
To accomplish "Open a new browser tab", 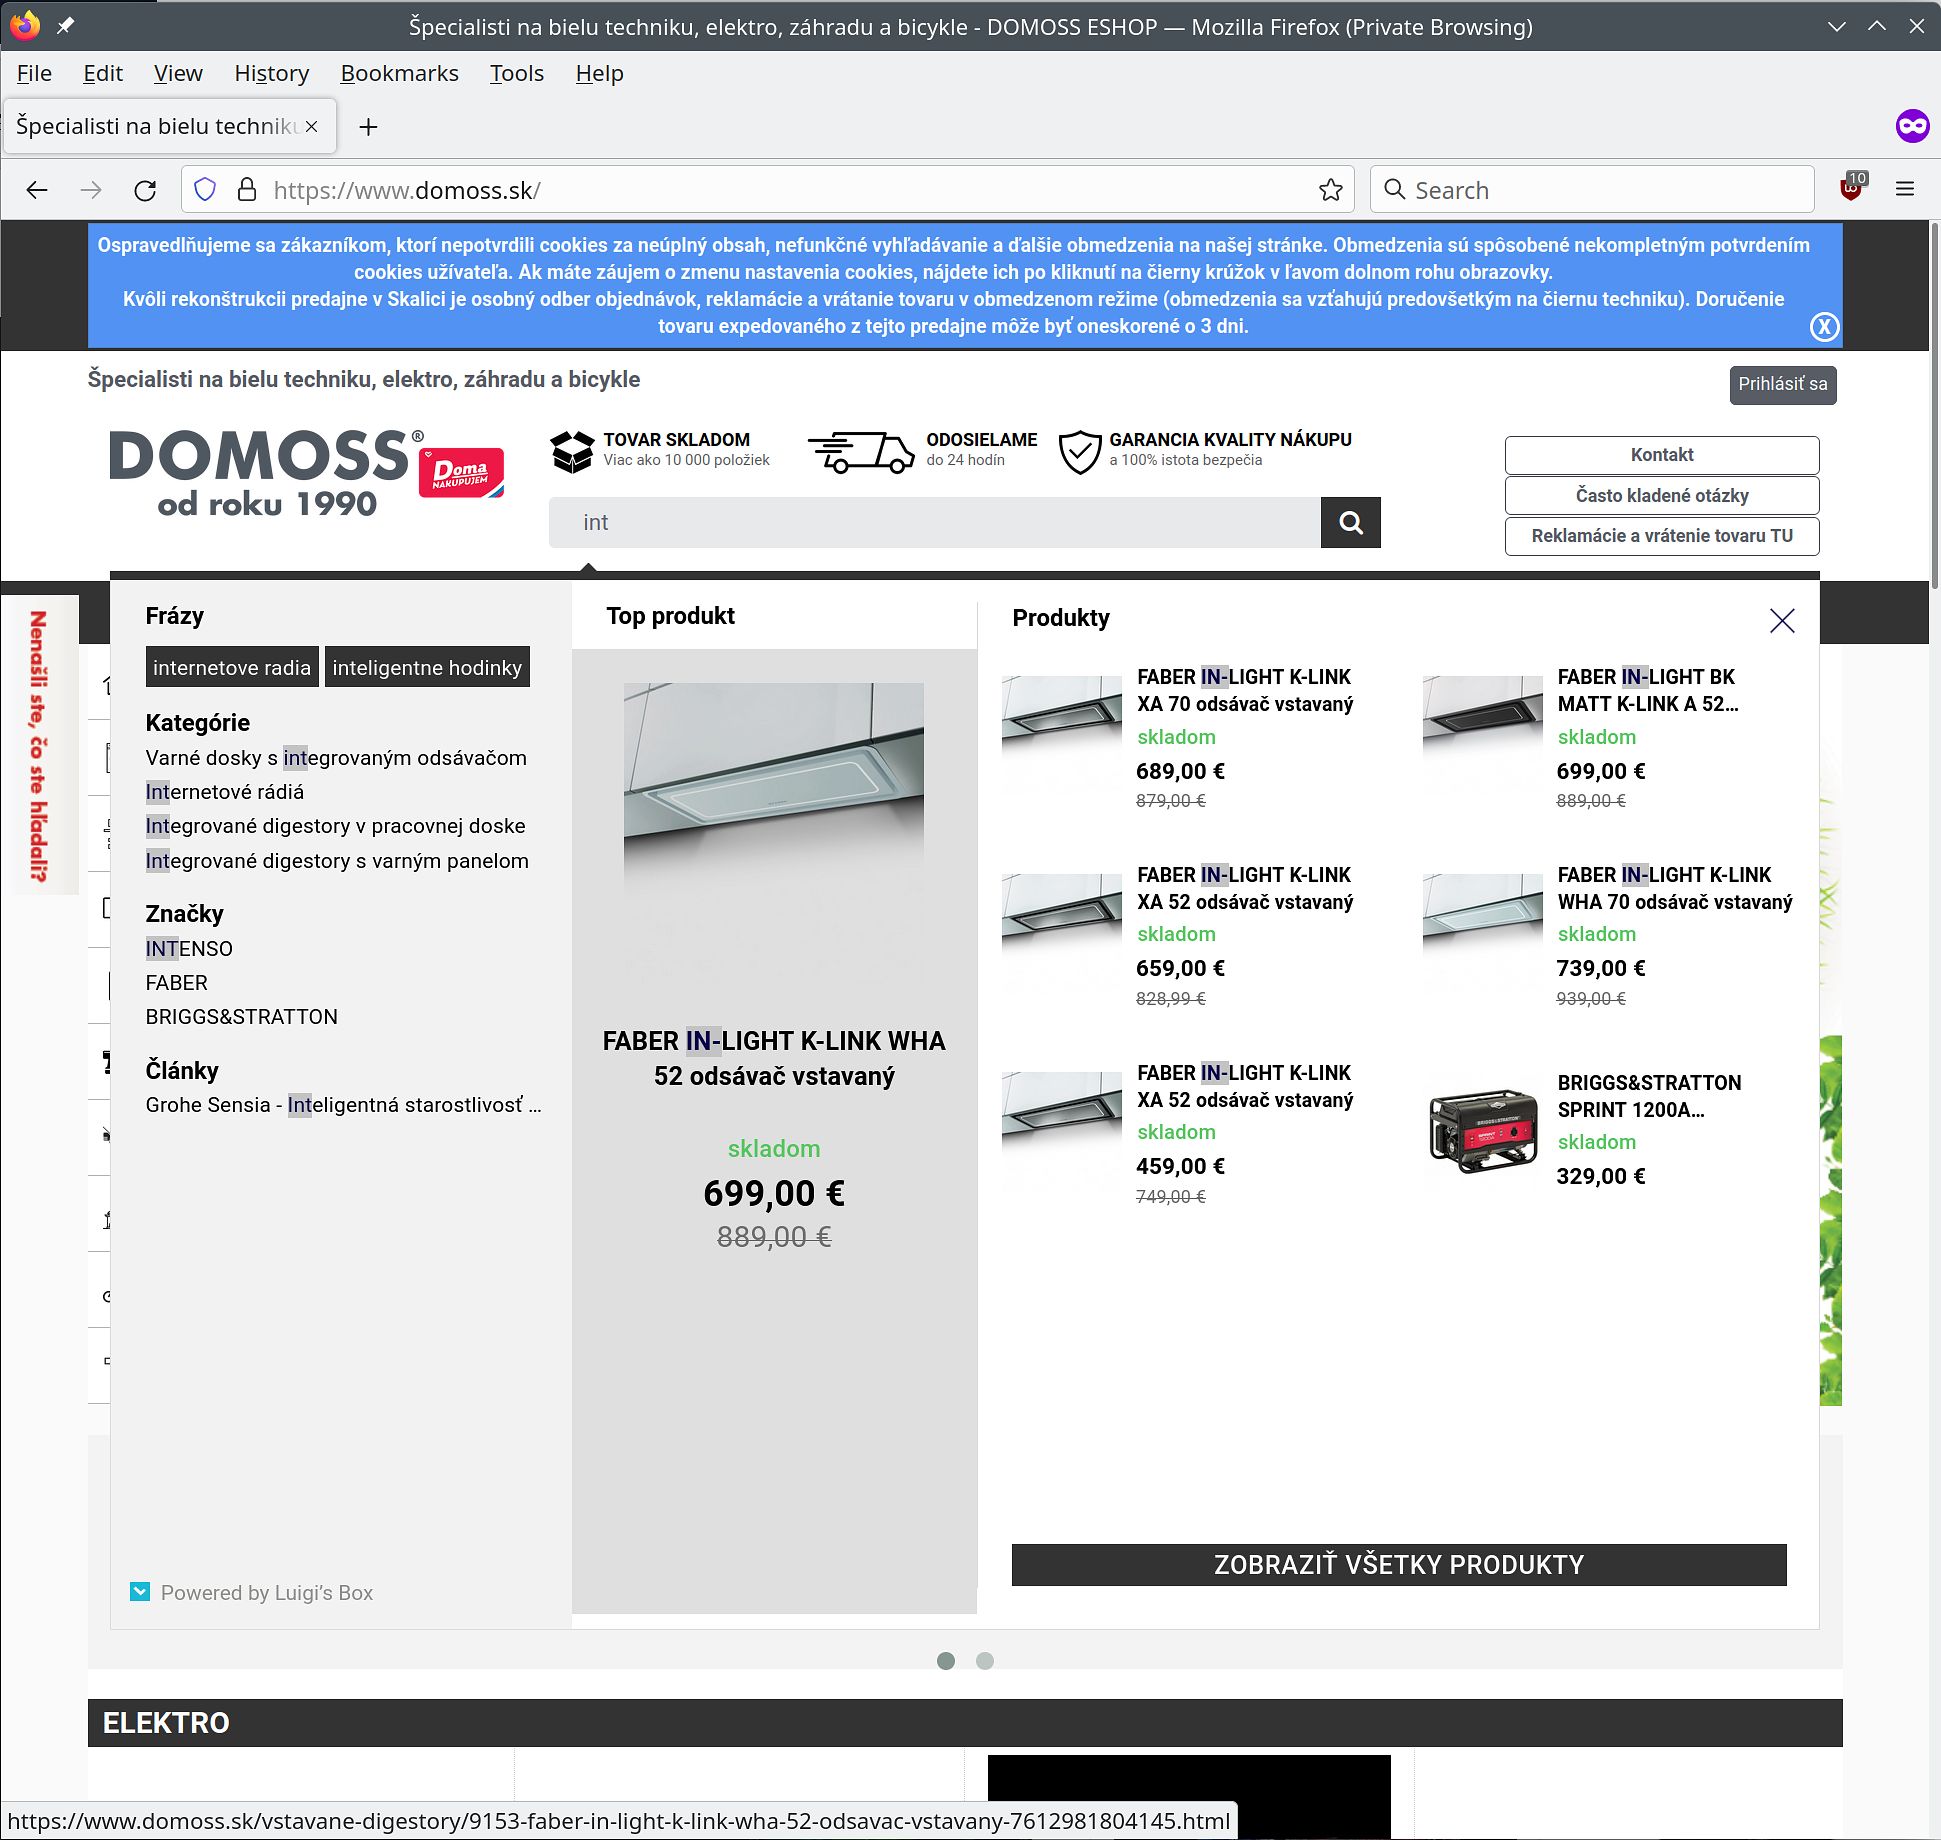I will (x=368, y=127).
